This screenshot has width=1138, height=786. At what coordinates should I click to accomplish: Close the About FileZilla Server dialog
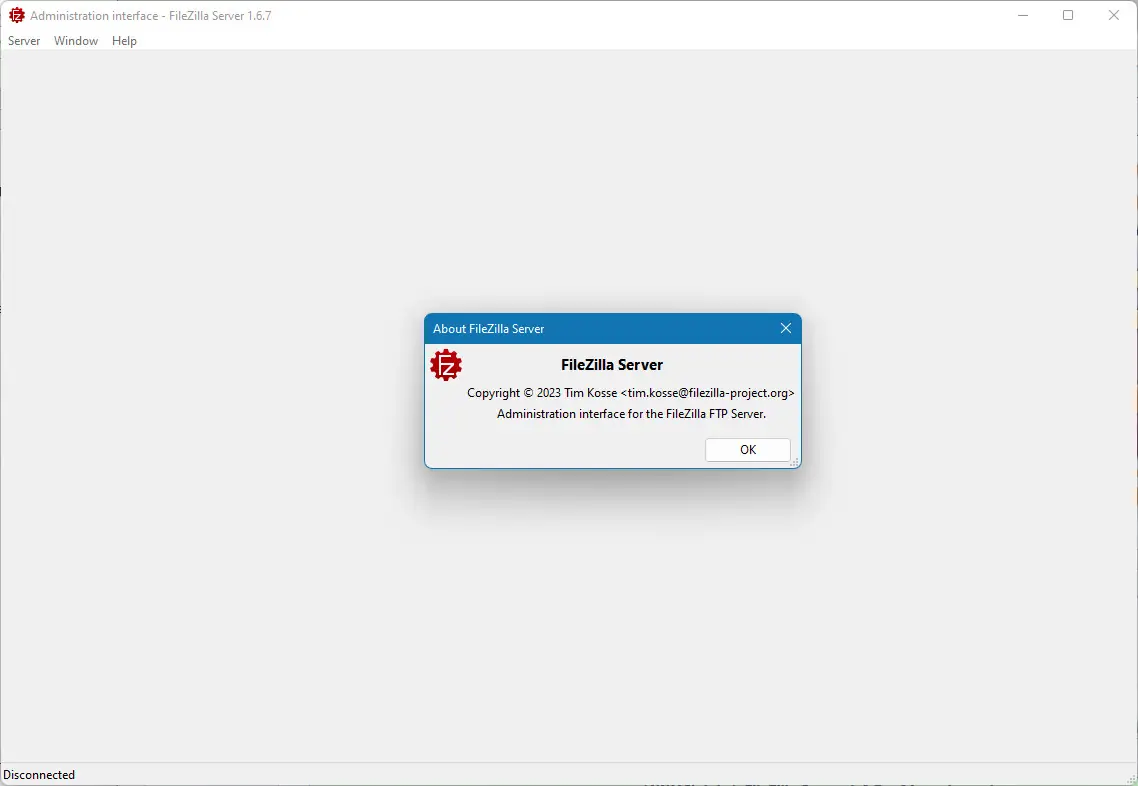pos(785,328)
